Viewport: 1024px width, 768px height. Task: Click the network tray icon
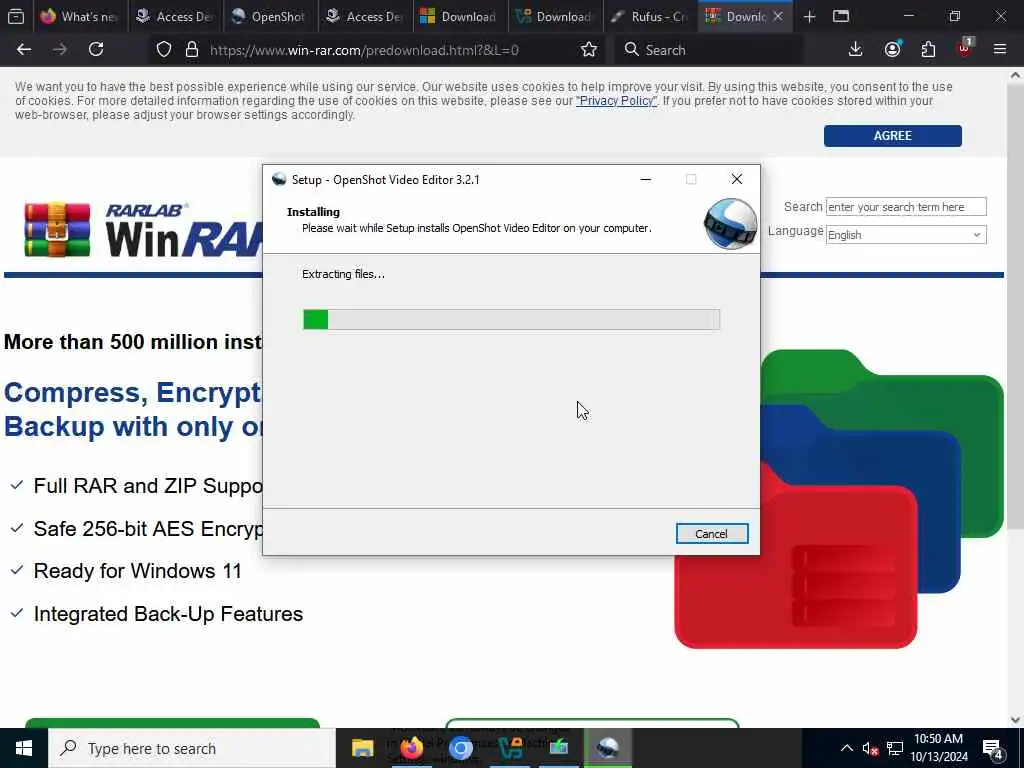(x=895, y=748)
